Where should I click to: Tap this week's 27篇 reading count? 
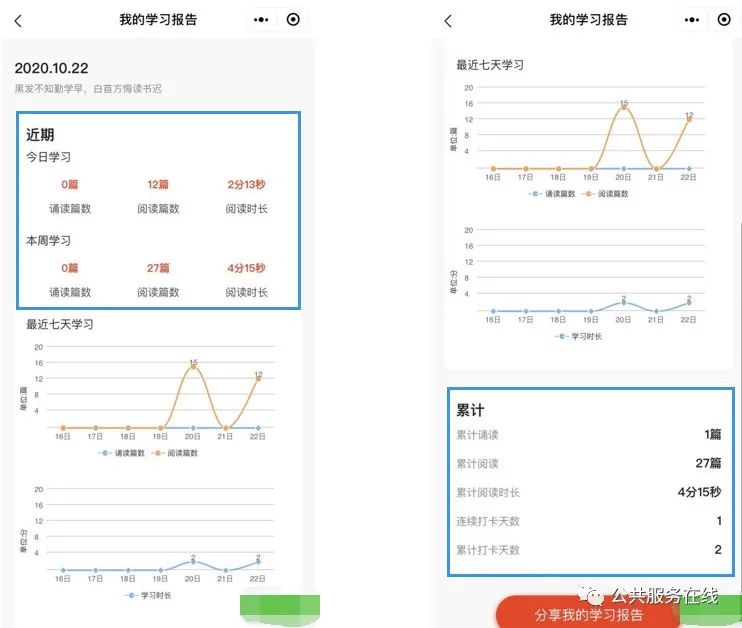coord(158,268)
